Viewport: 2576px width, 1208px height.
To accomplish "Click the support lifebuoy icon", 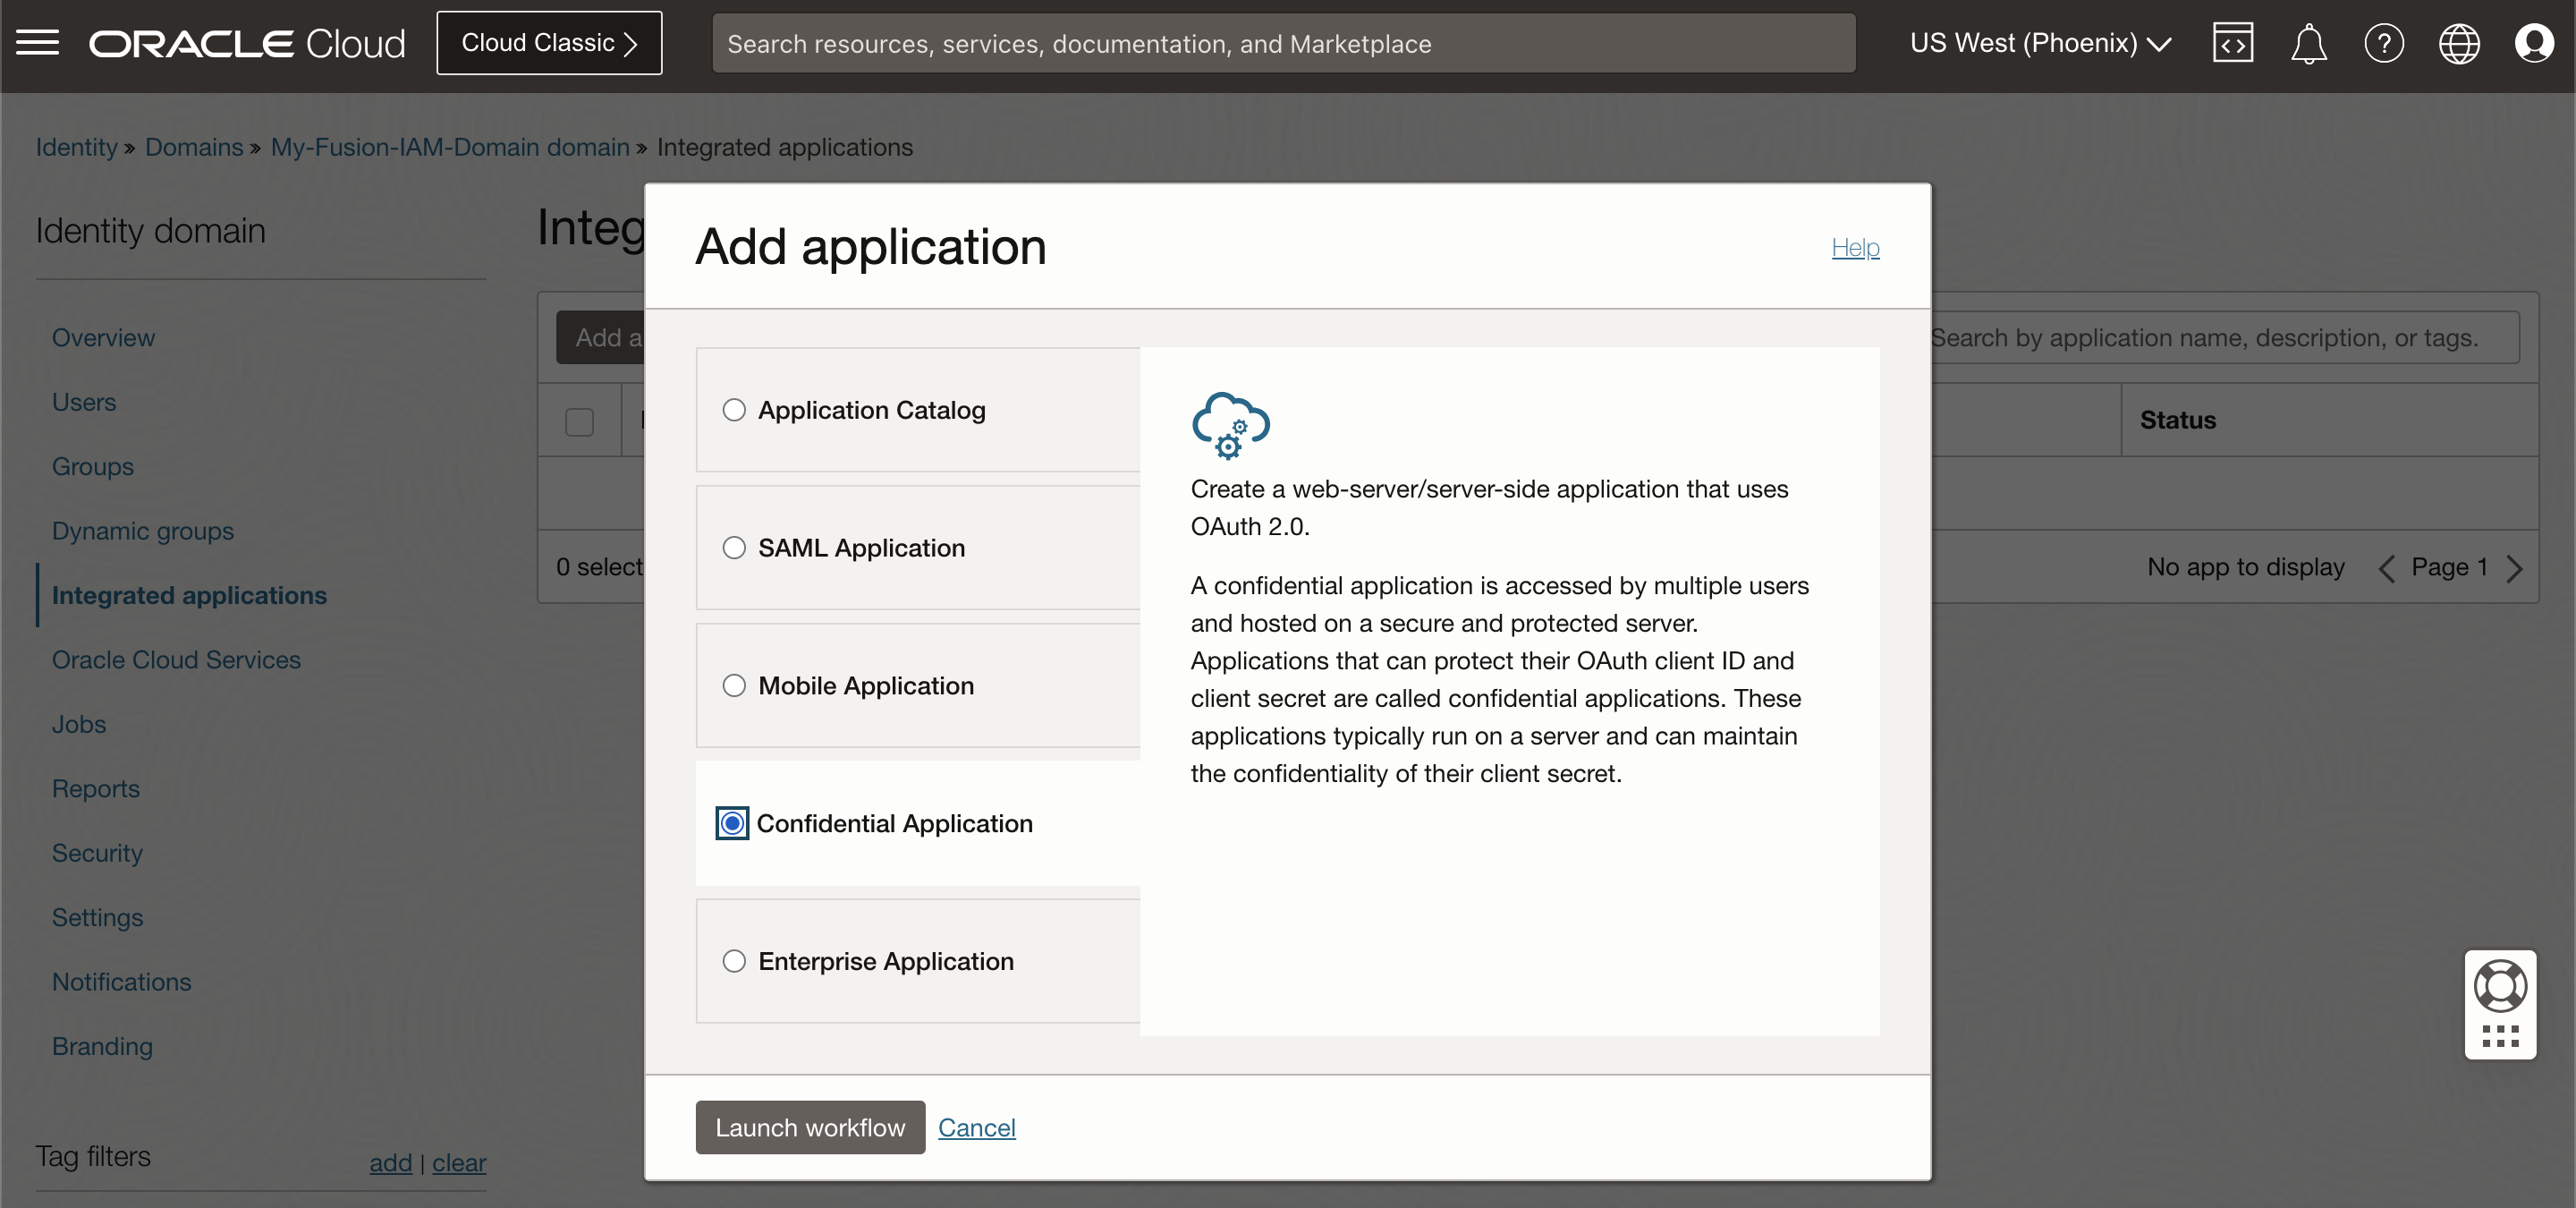I will click(2499, 986).
